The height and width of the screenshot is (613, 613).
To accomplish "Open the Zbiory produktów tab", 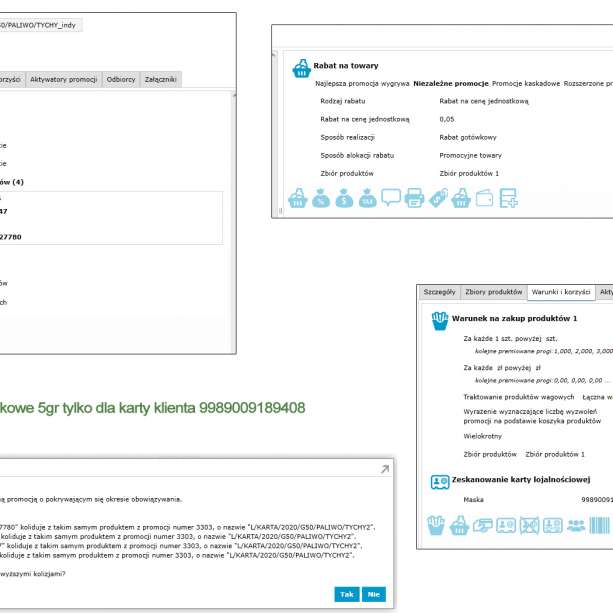I will pos(493,292).
